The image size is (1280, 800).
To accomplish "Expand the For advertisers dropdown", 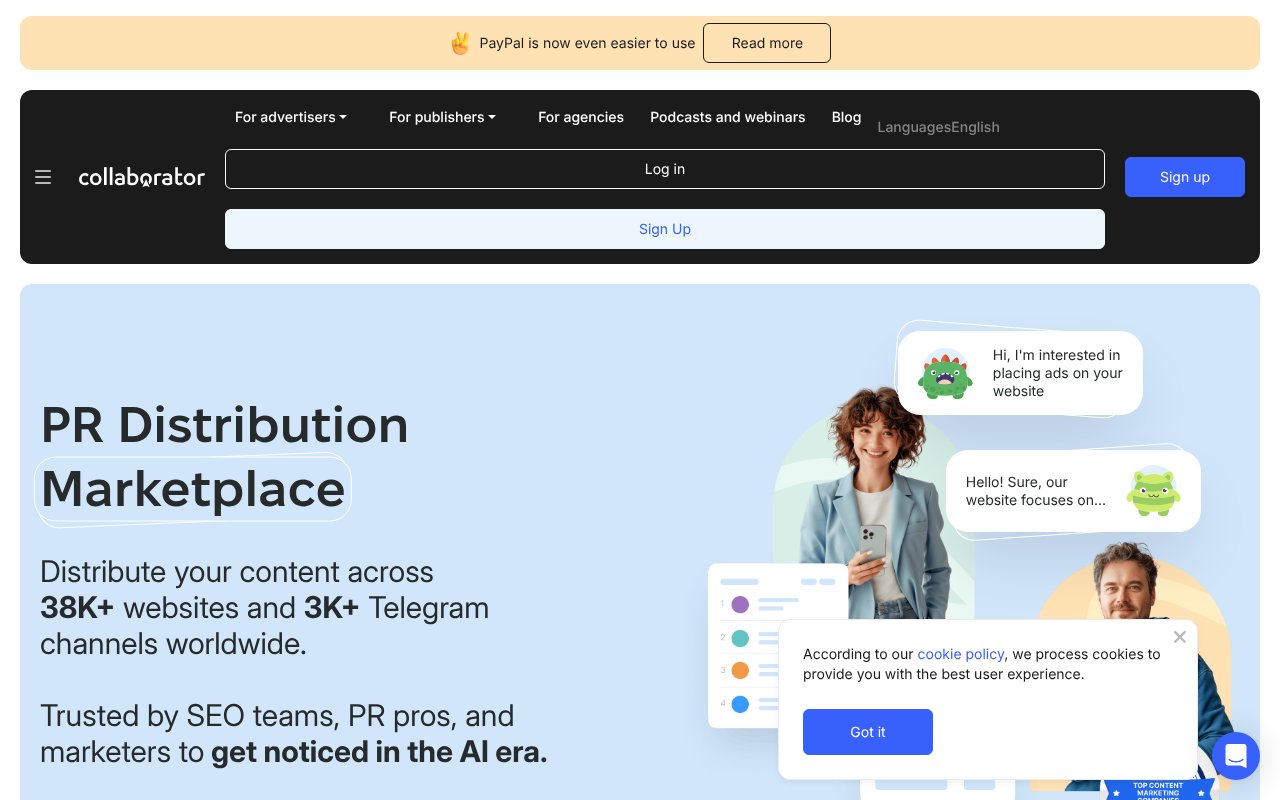I will tap(290, 117).
